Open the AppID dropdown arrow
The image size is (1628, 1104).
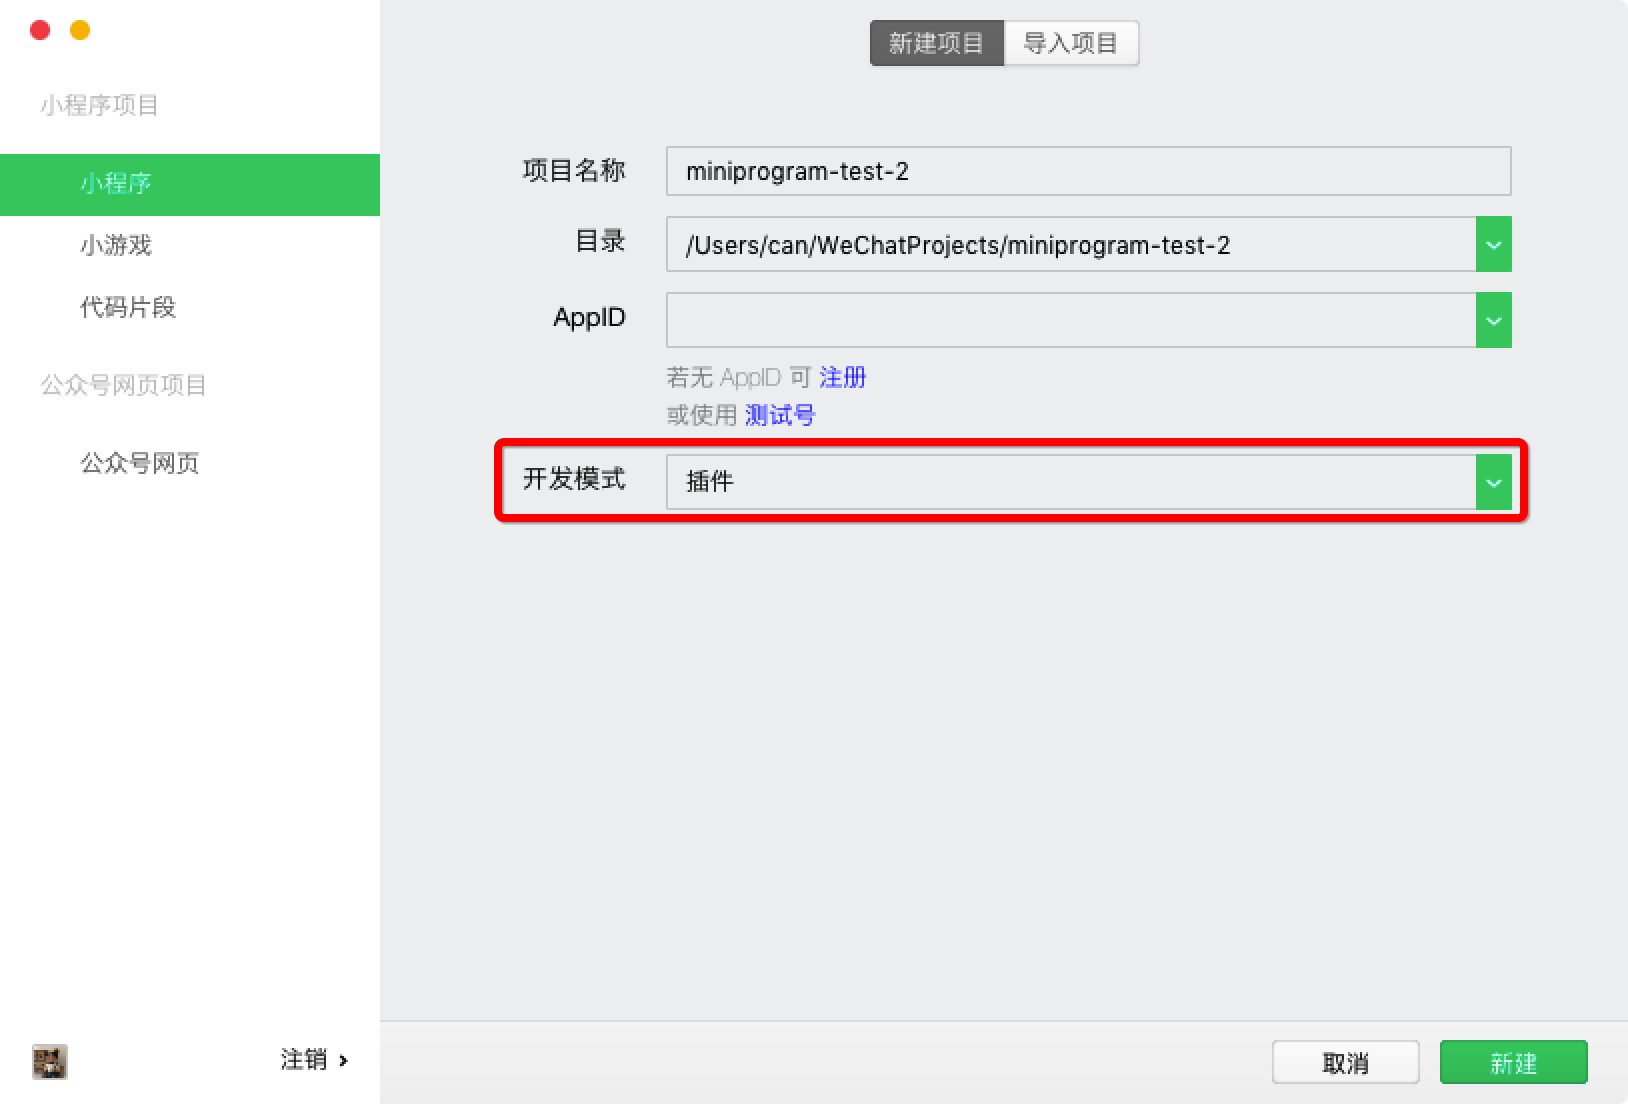pos(1493,320)
